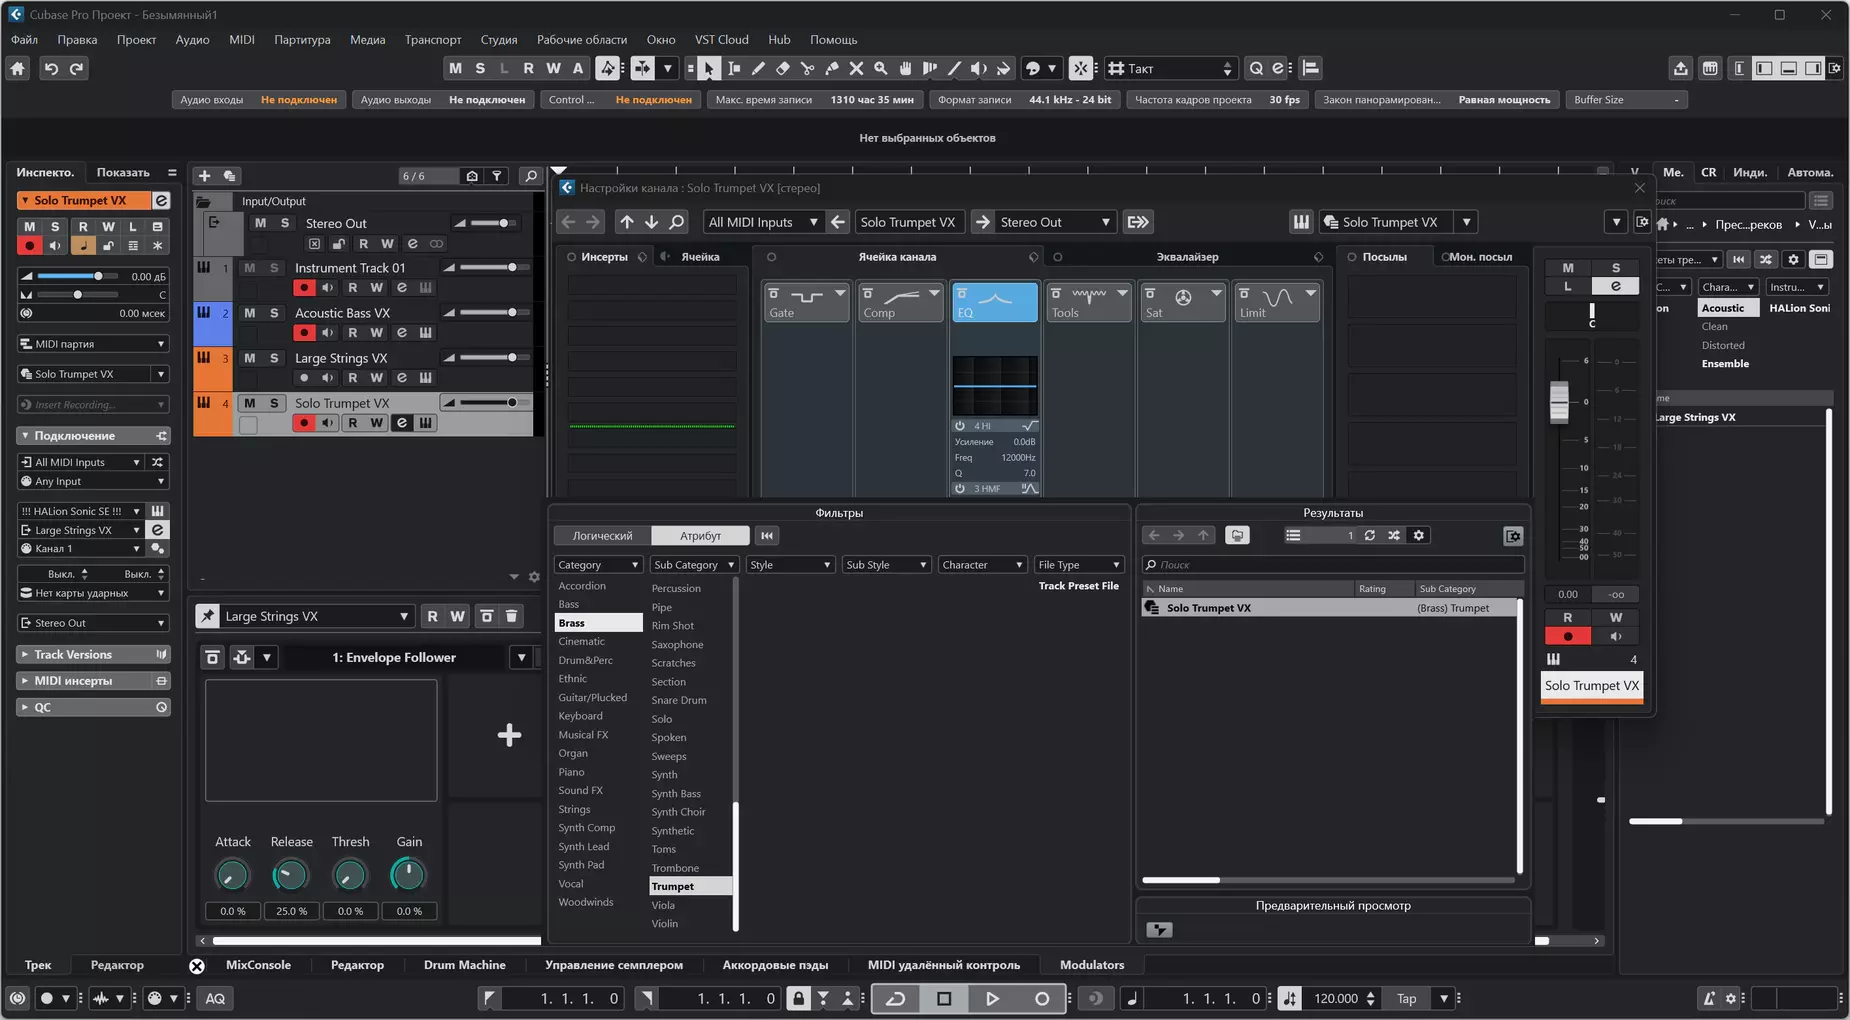
Task: Select the Zoom magnifier tool
Action: tap(880, 68)
